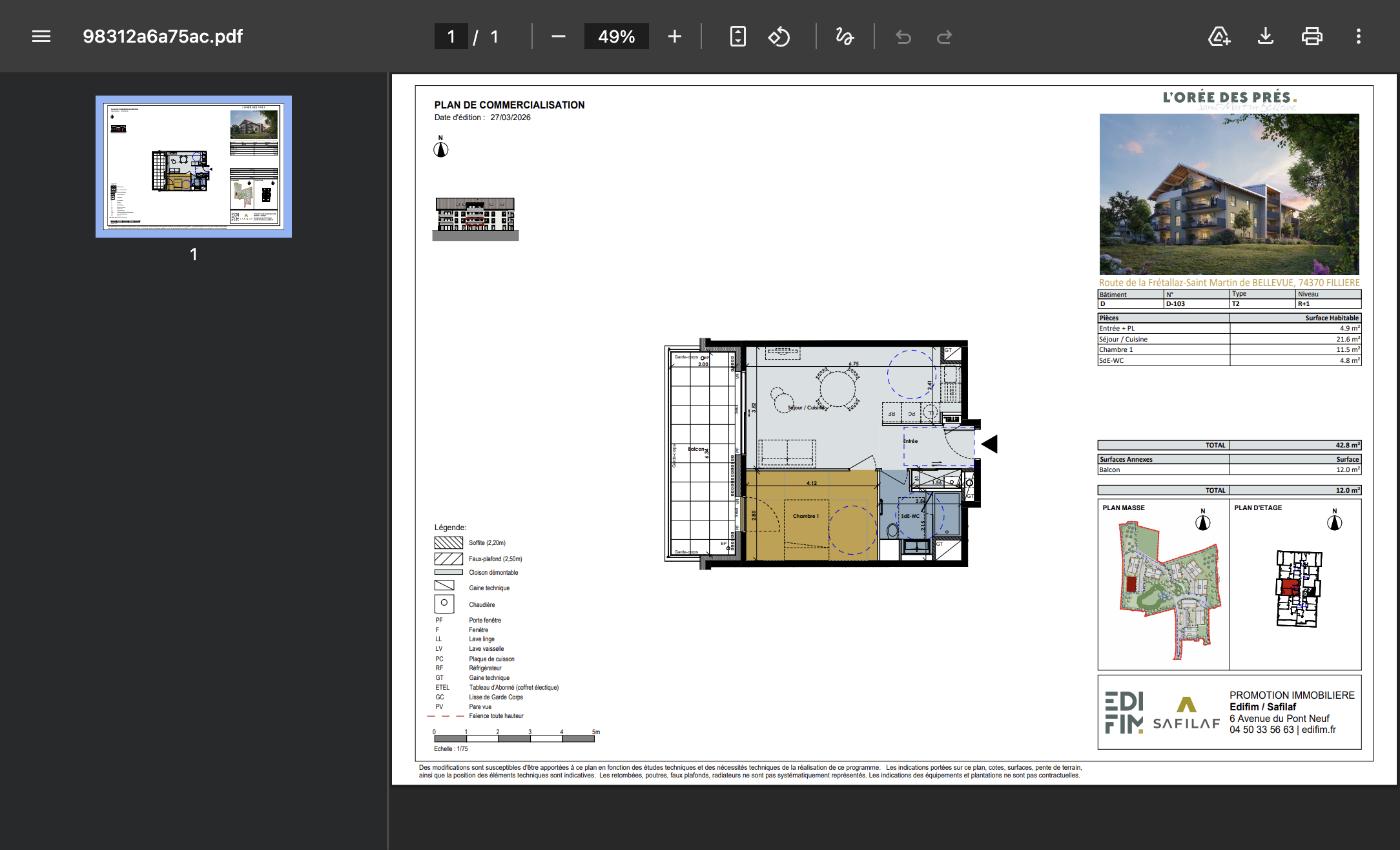Click the Chambre 1 table row
The height and width of the screenshot is (850, 1400).
pyautogui.click(x=1229, y=350)
